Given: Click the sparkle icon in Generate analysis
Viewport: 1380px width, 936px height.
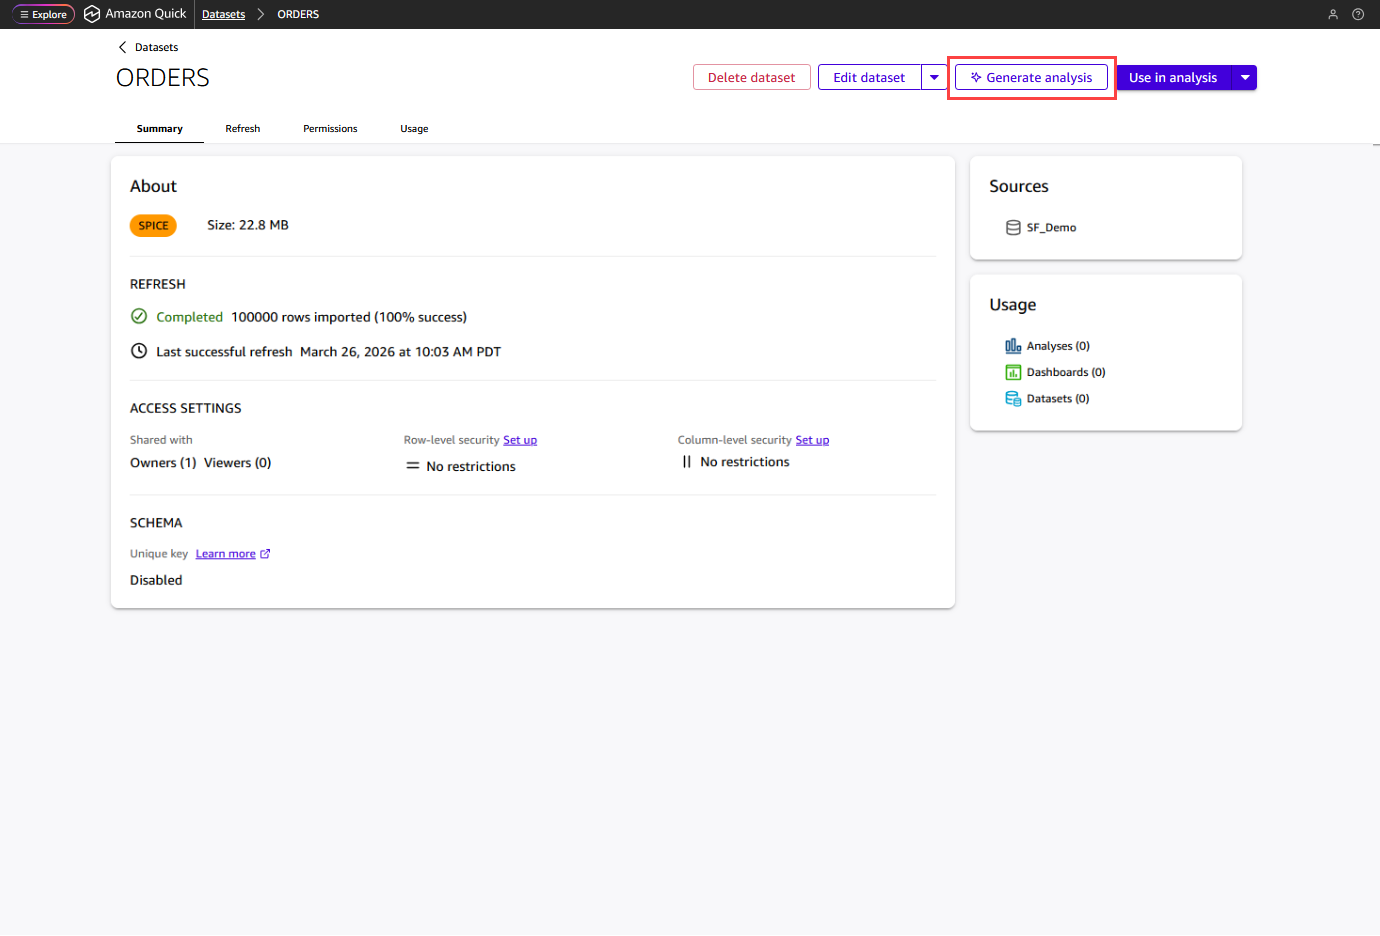Looking at the screenshot, I should tap(974, 77).
